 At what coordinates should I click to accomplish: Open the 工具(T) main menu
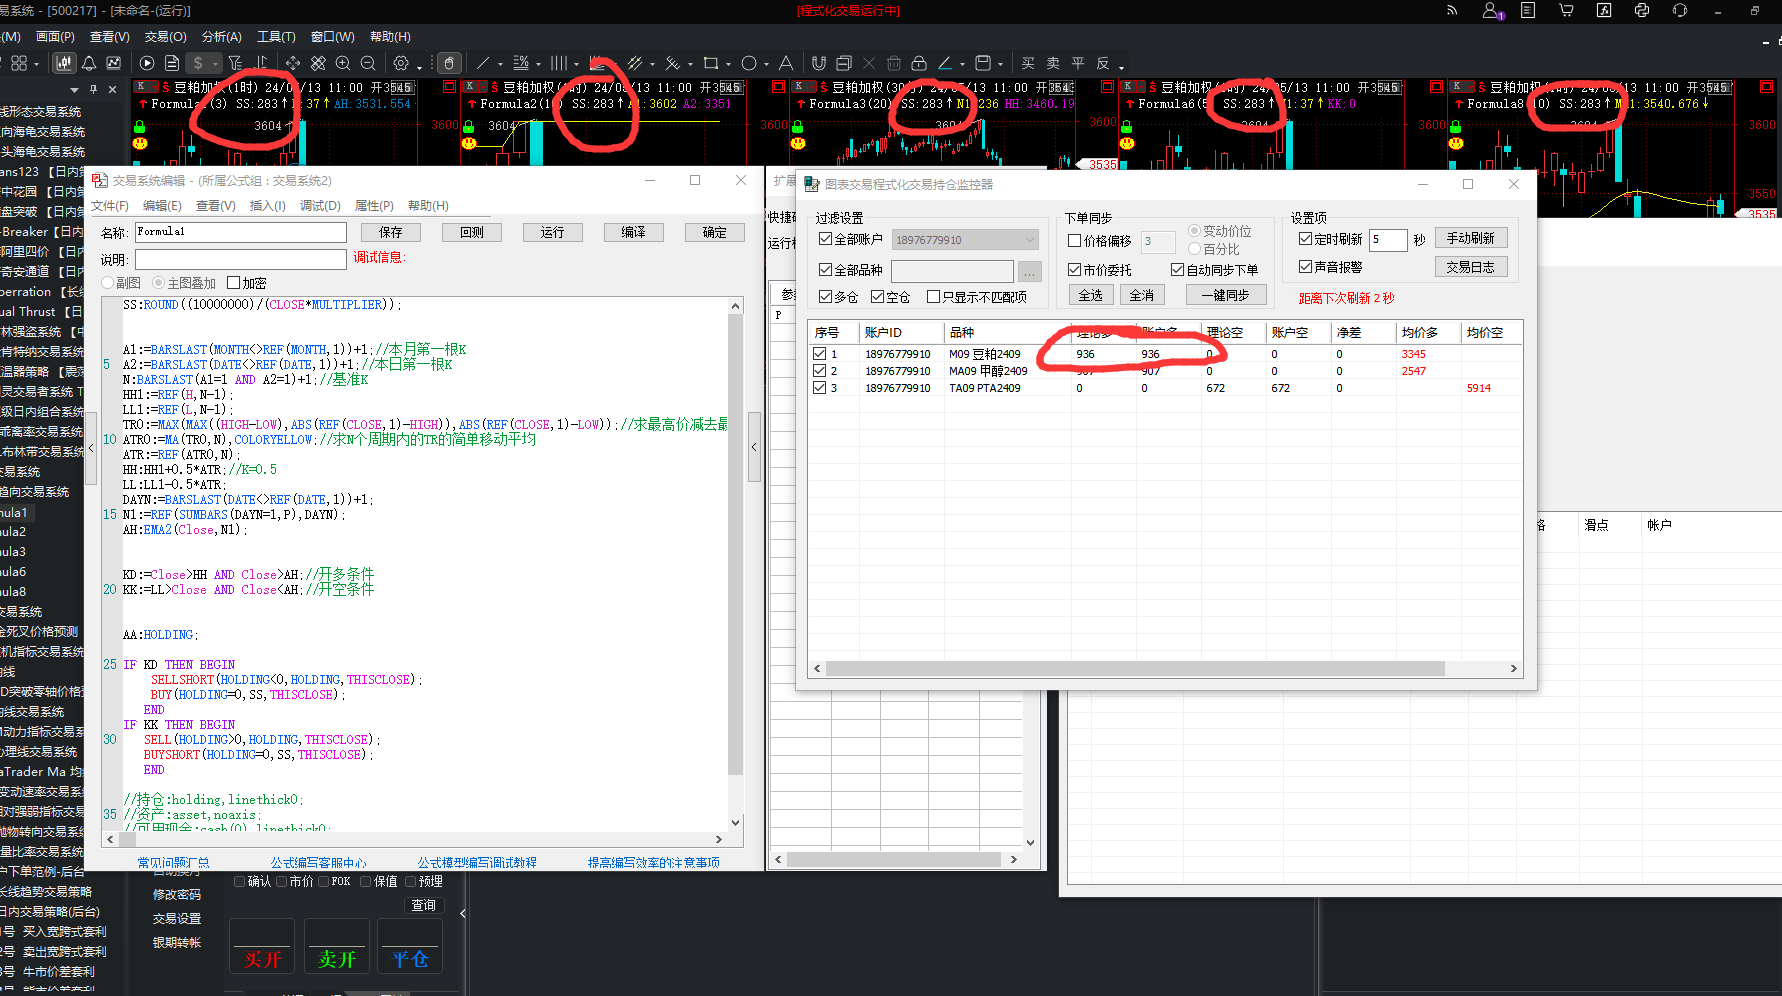coord(276,37)
